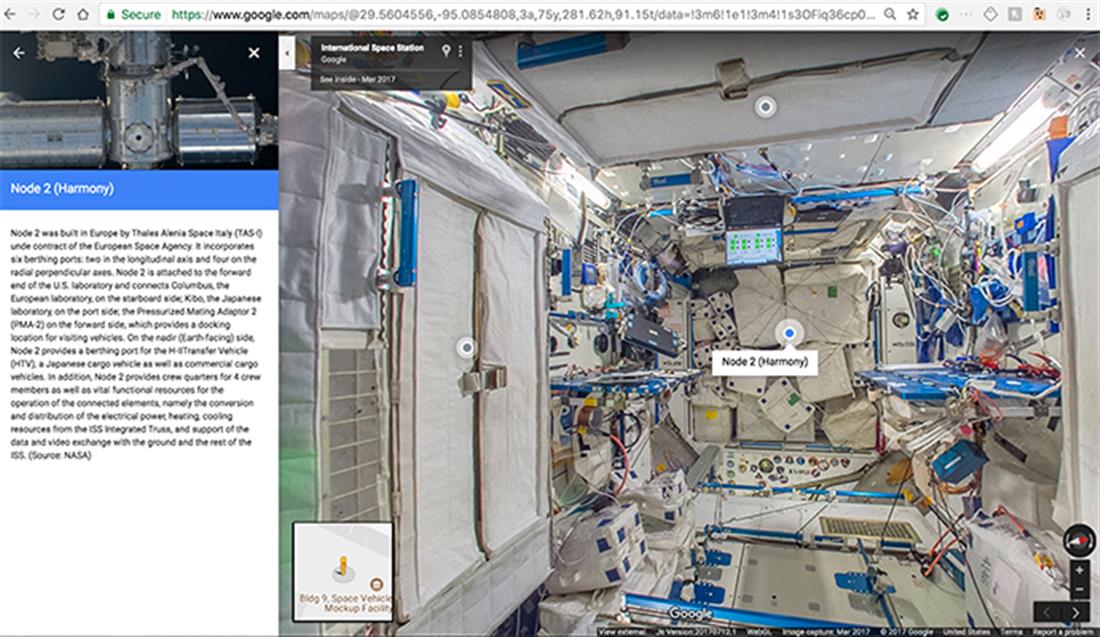Open the Chrome three-dot menu
This screenshot has height=637, width=1100.
1089,15
